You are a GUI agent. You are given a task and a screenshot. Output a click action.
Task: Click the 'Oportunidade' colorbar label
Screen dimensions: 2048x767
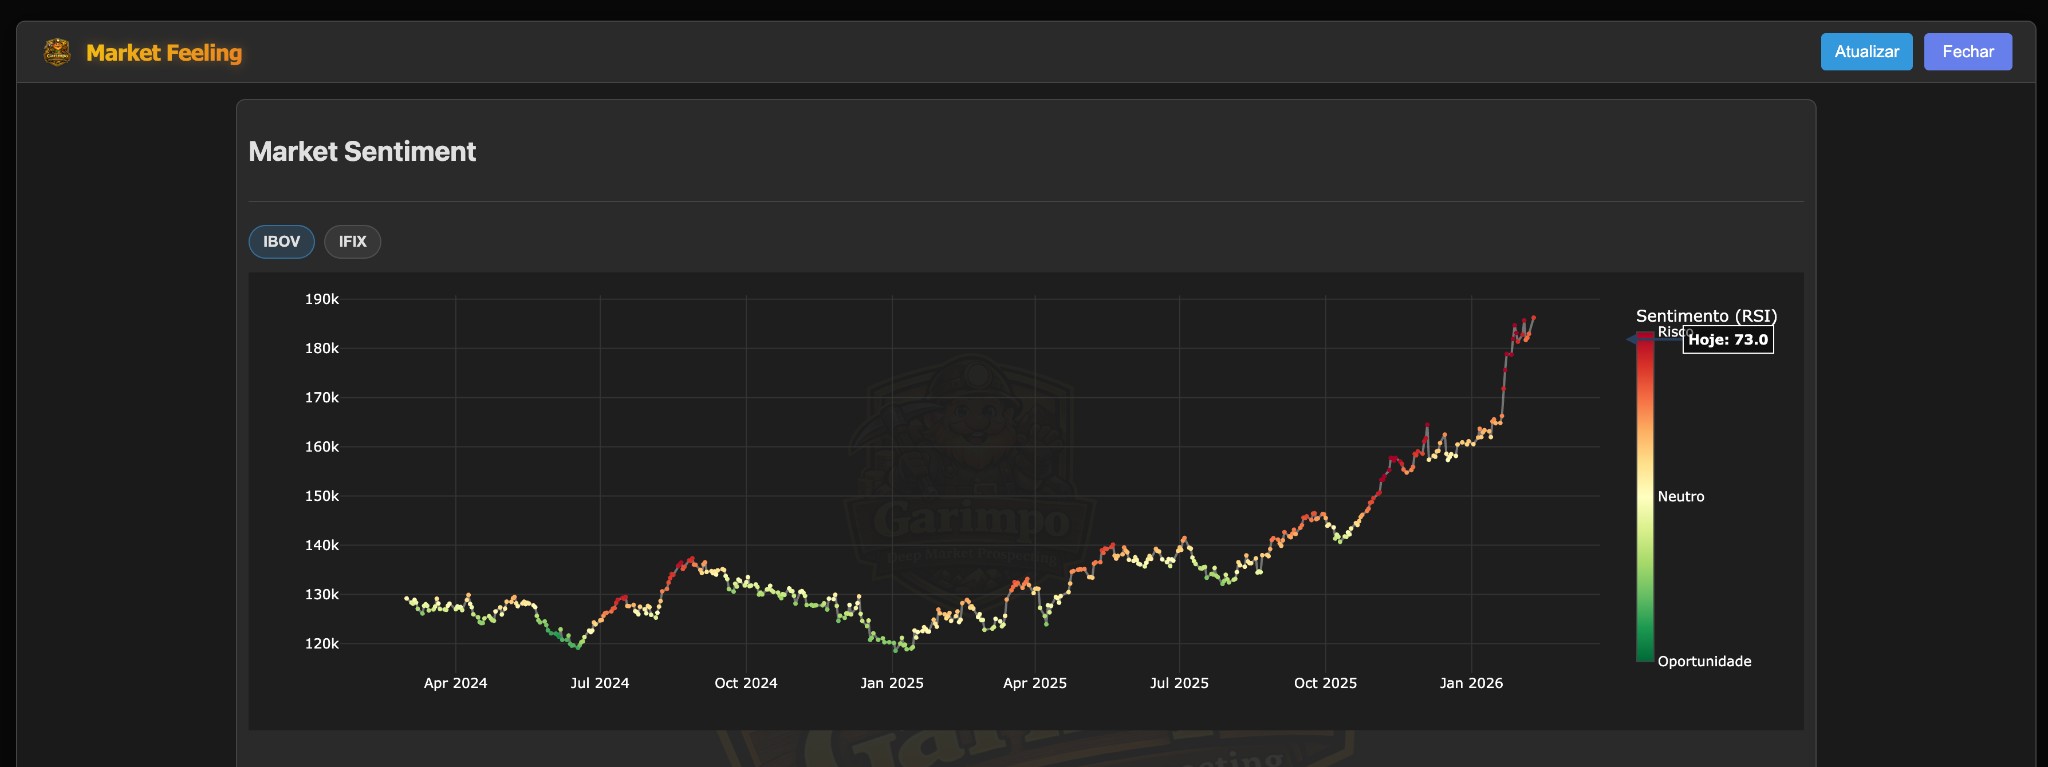[1704, 662]
